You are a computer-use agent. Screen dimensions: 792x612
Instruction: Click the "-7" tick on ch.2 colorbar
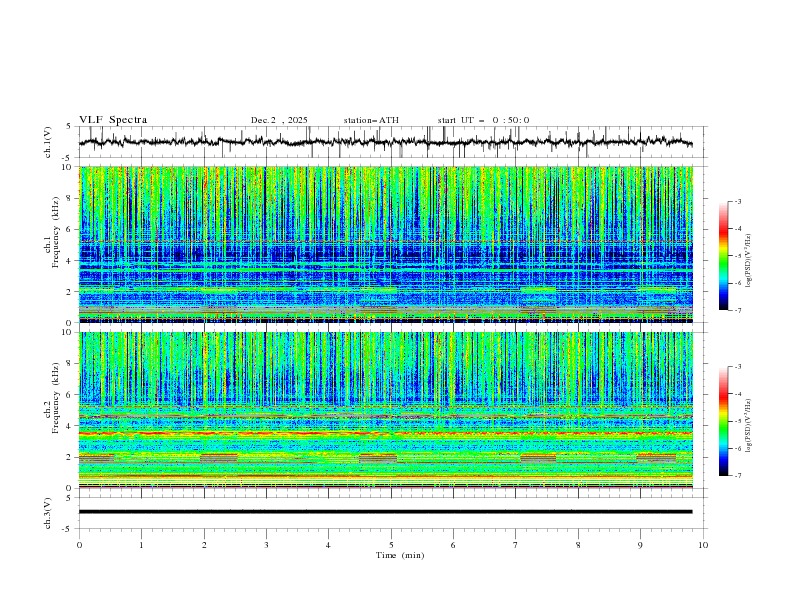pos(738,475)
